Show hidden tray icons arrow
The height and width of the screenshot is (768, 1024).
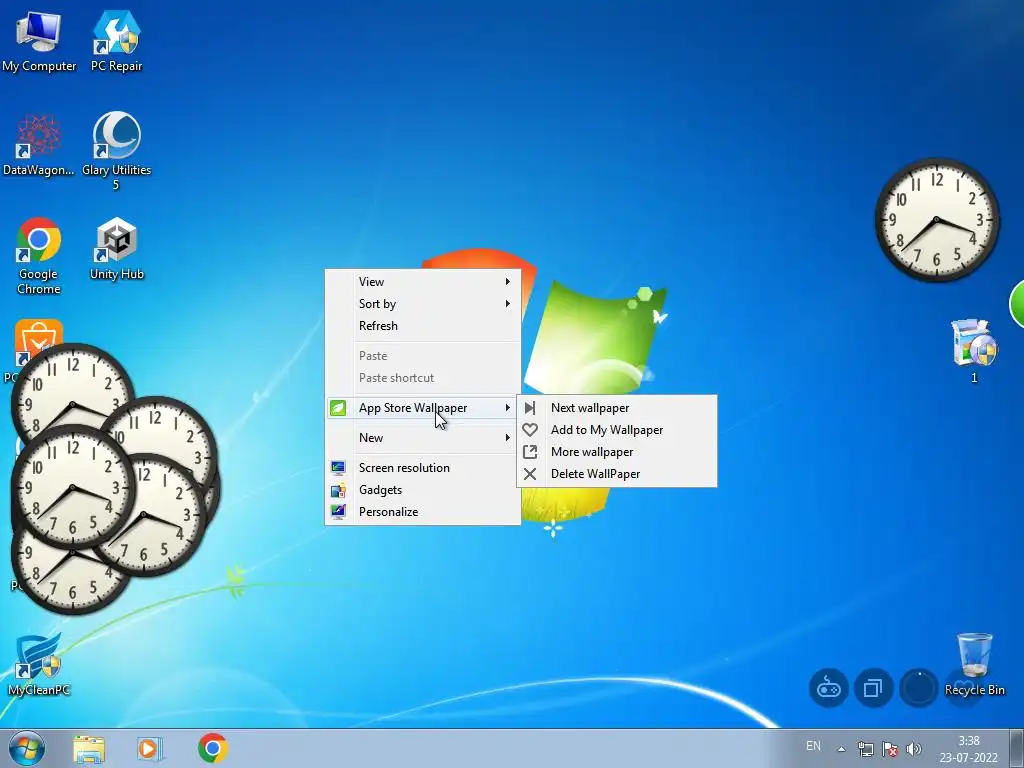click(x=842, y=749)
